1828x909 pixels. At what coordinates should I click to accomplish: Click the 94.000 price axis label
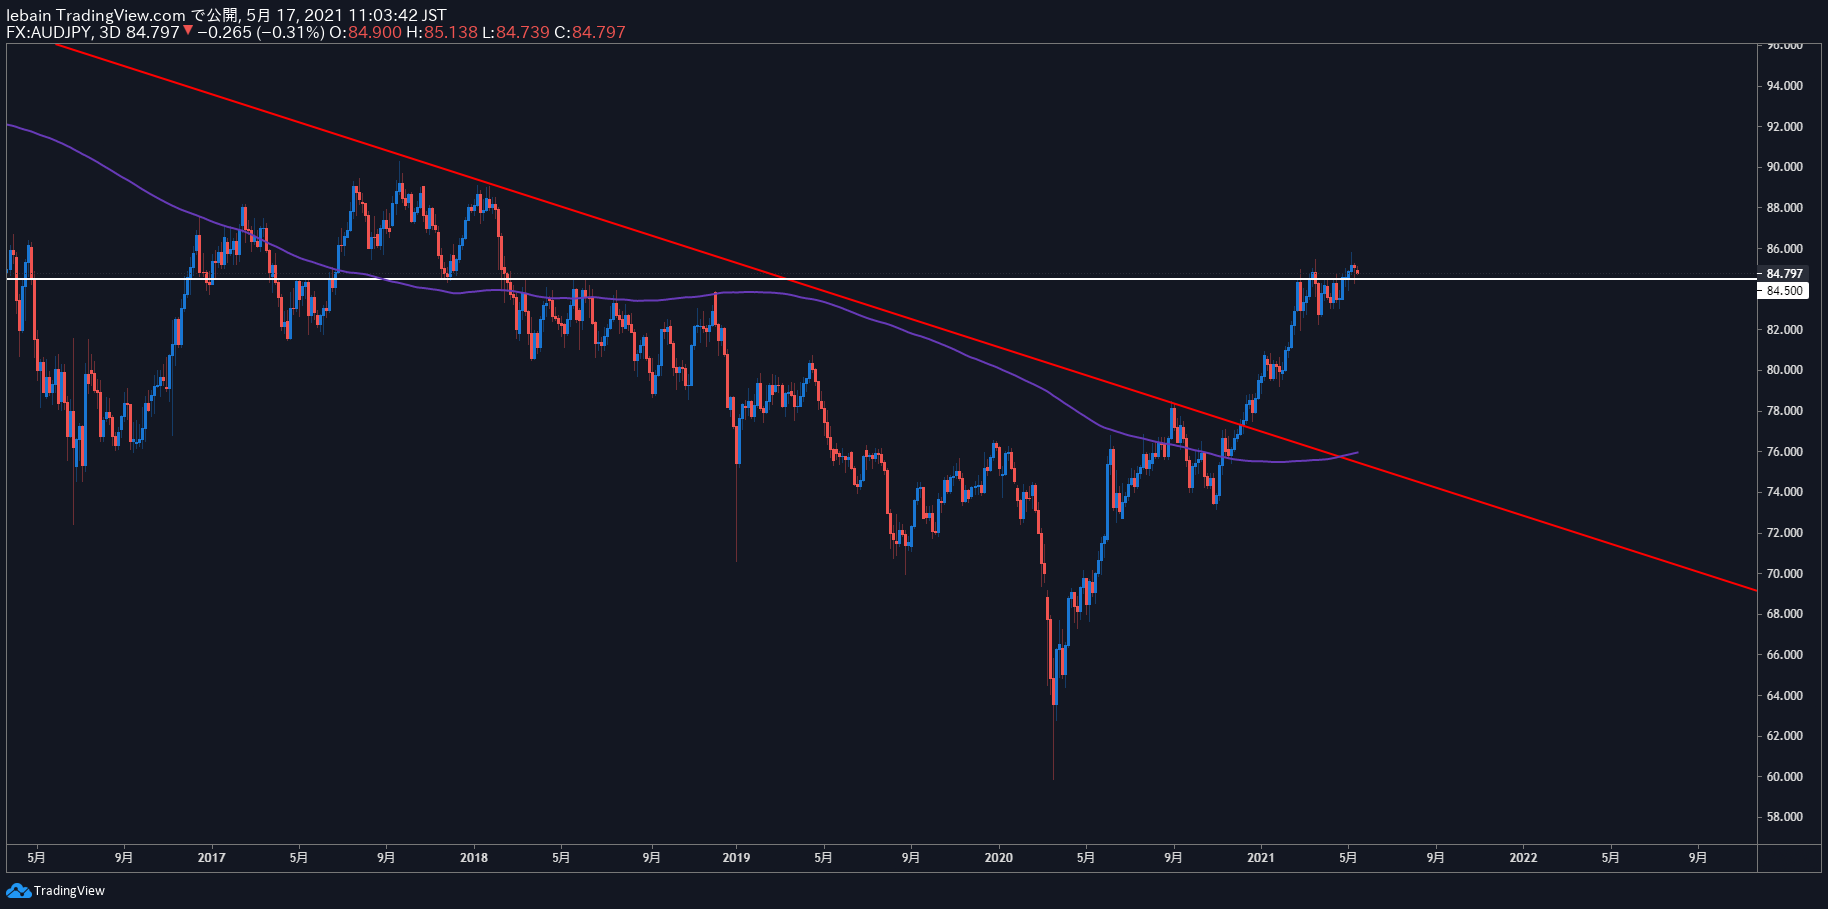tap(1785, 86)
